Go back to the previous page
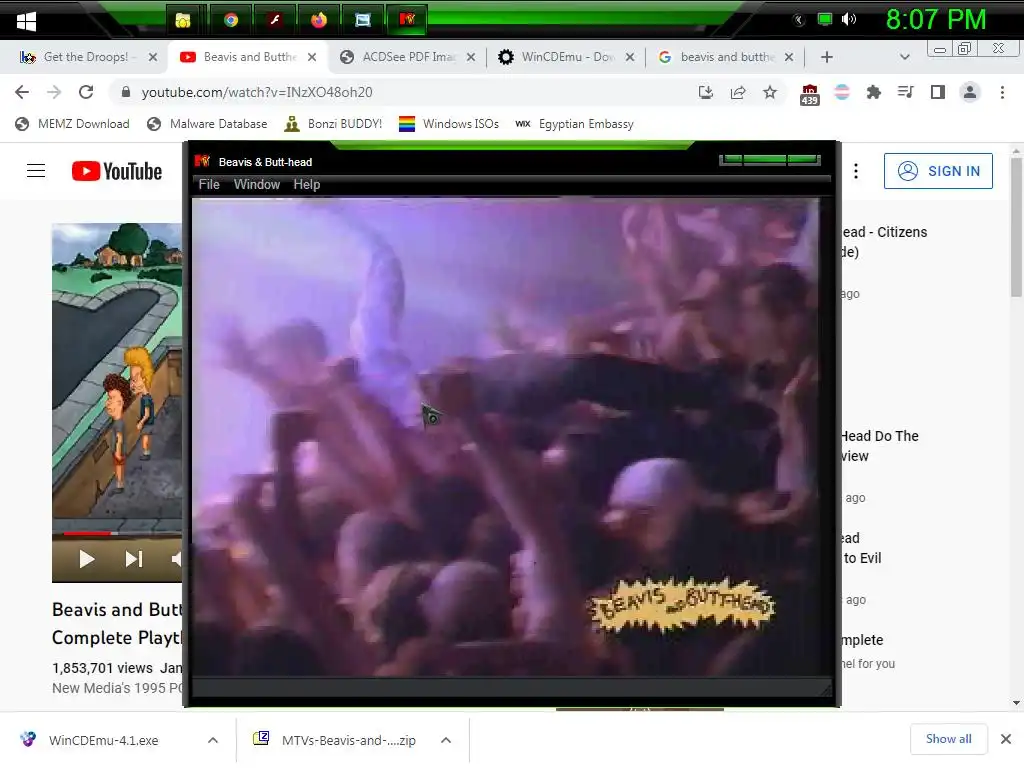Viewport: 1024px width, 768px height. pos(22,92)
